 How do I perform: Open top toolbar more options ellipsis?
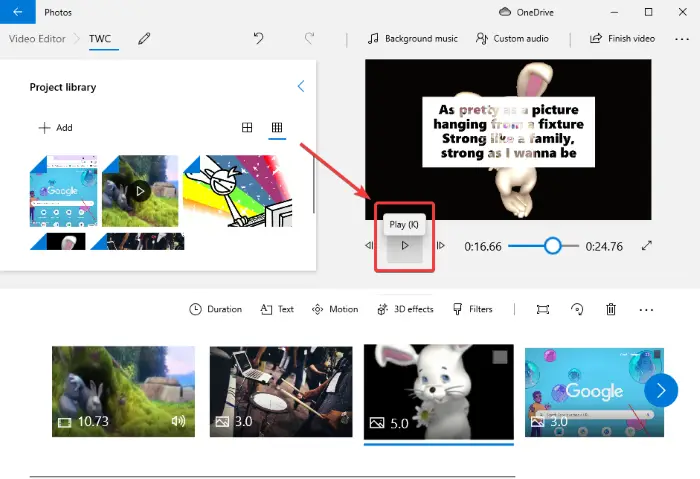point(682,39)
